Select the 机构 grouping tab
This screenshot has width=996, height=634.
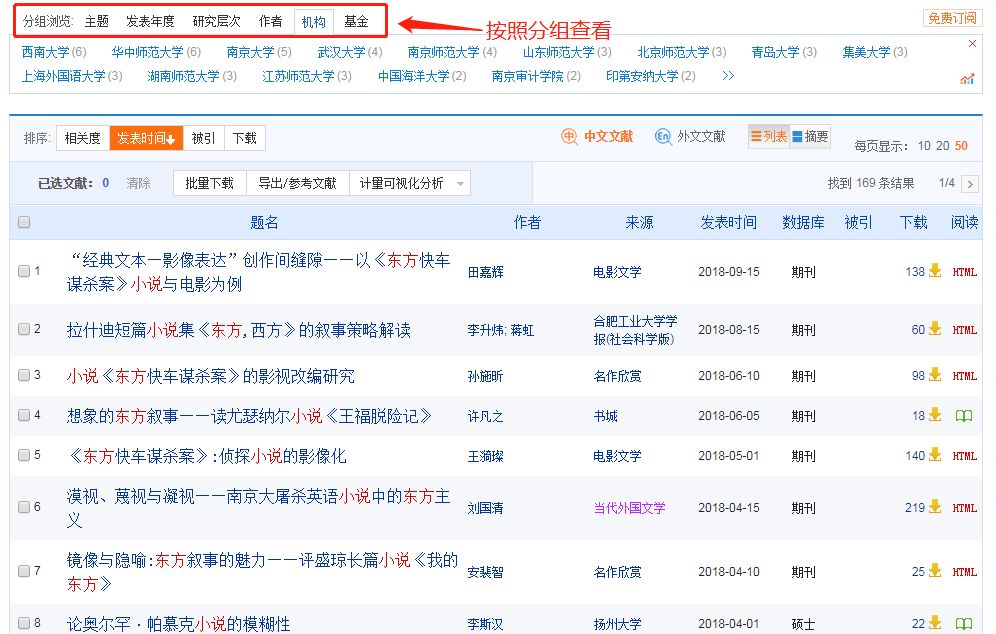click(x=314, y=22)
